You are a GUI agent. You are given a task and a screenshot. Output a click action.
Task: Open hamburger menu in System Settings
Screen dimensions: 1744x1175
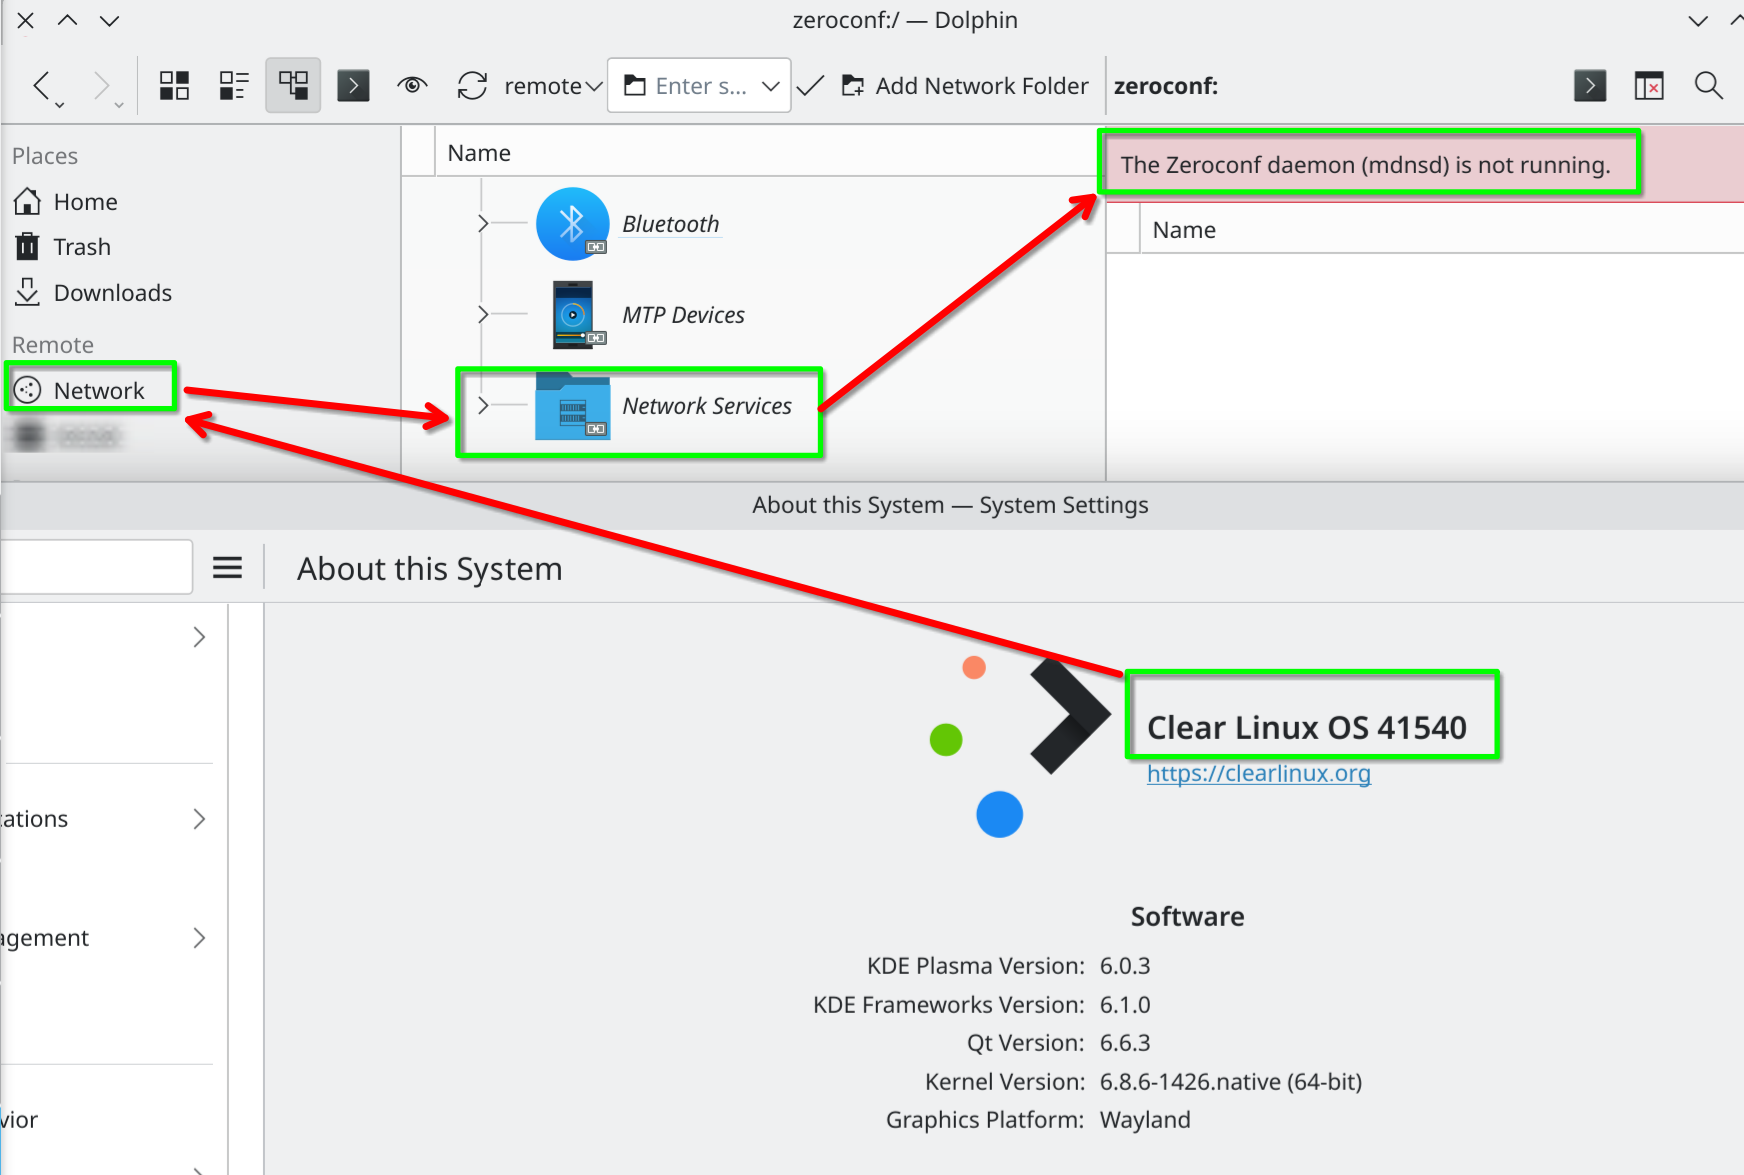coord(228,568)
